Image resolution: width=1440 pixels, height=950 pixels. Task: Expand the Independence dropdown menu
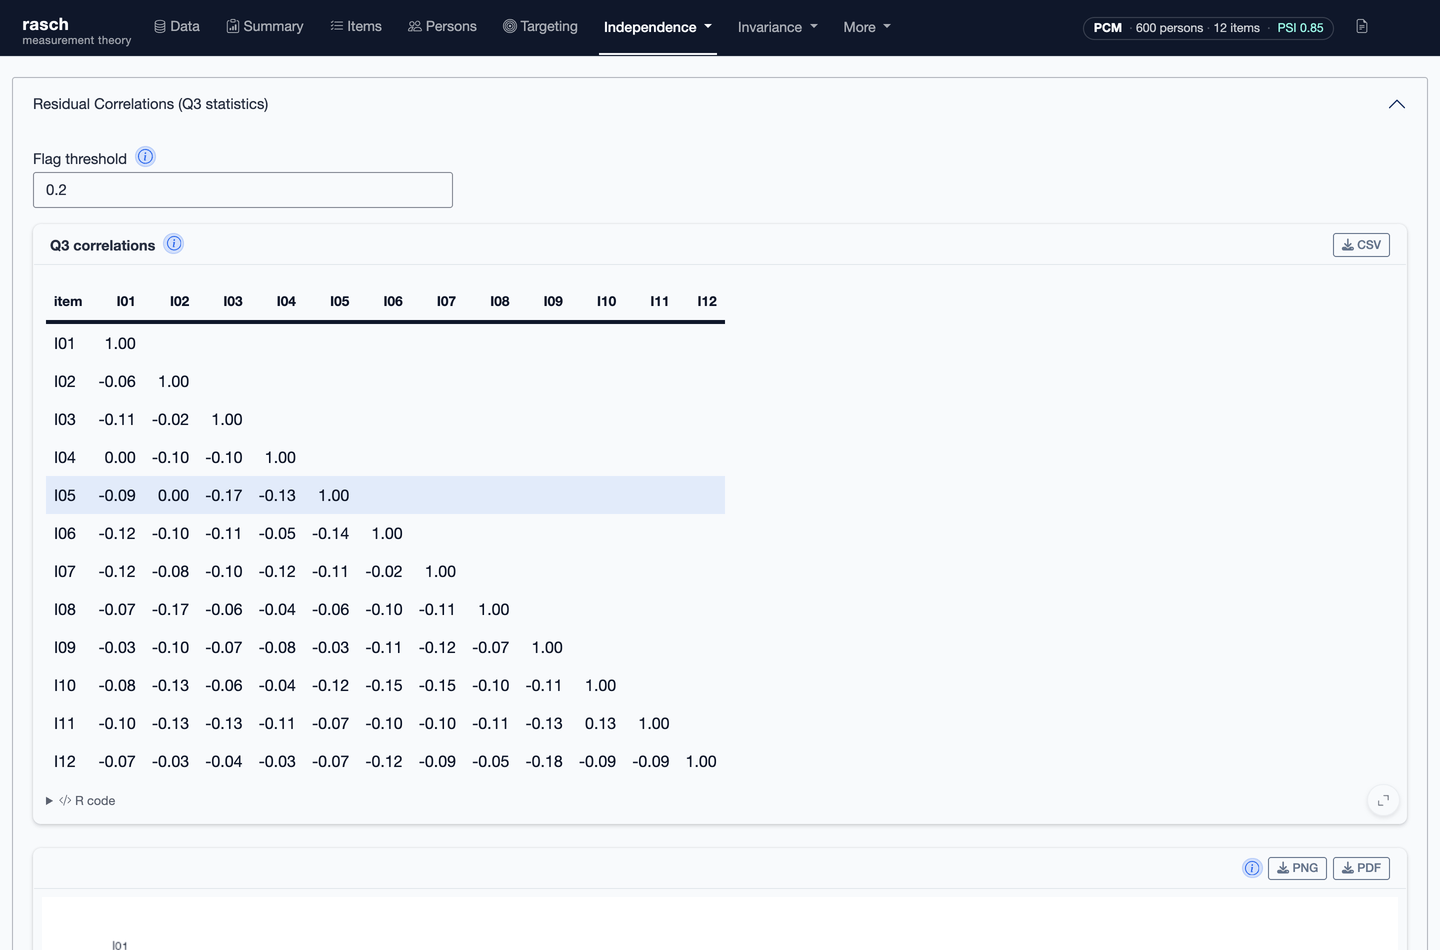pyautogui.click(x=658, y=27)
